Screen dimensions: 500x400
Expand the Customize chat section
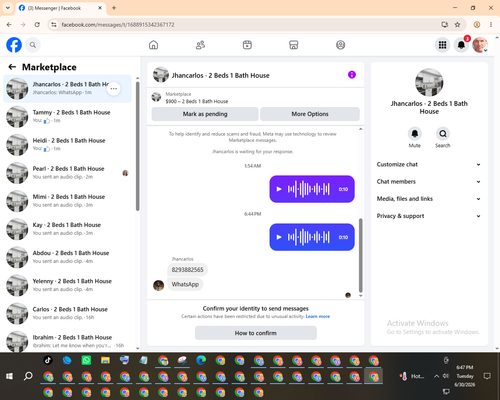click(429, 164)
